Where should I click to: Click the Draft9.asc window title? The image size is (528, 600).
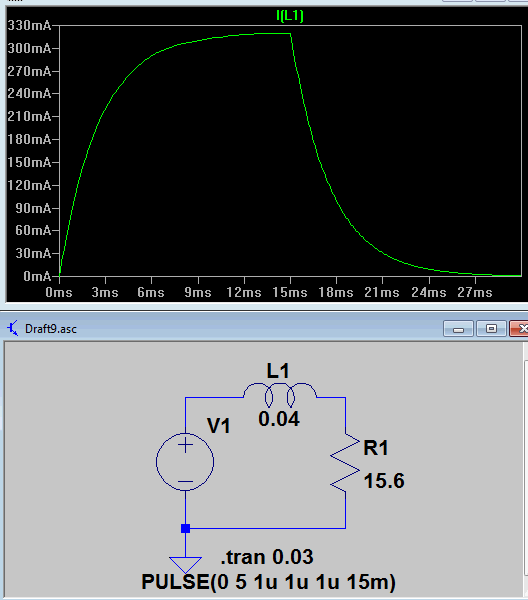[51, 329]
